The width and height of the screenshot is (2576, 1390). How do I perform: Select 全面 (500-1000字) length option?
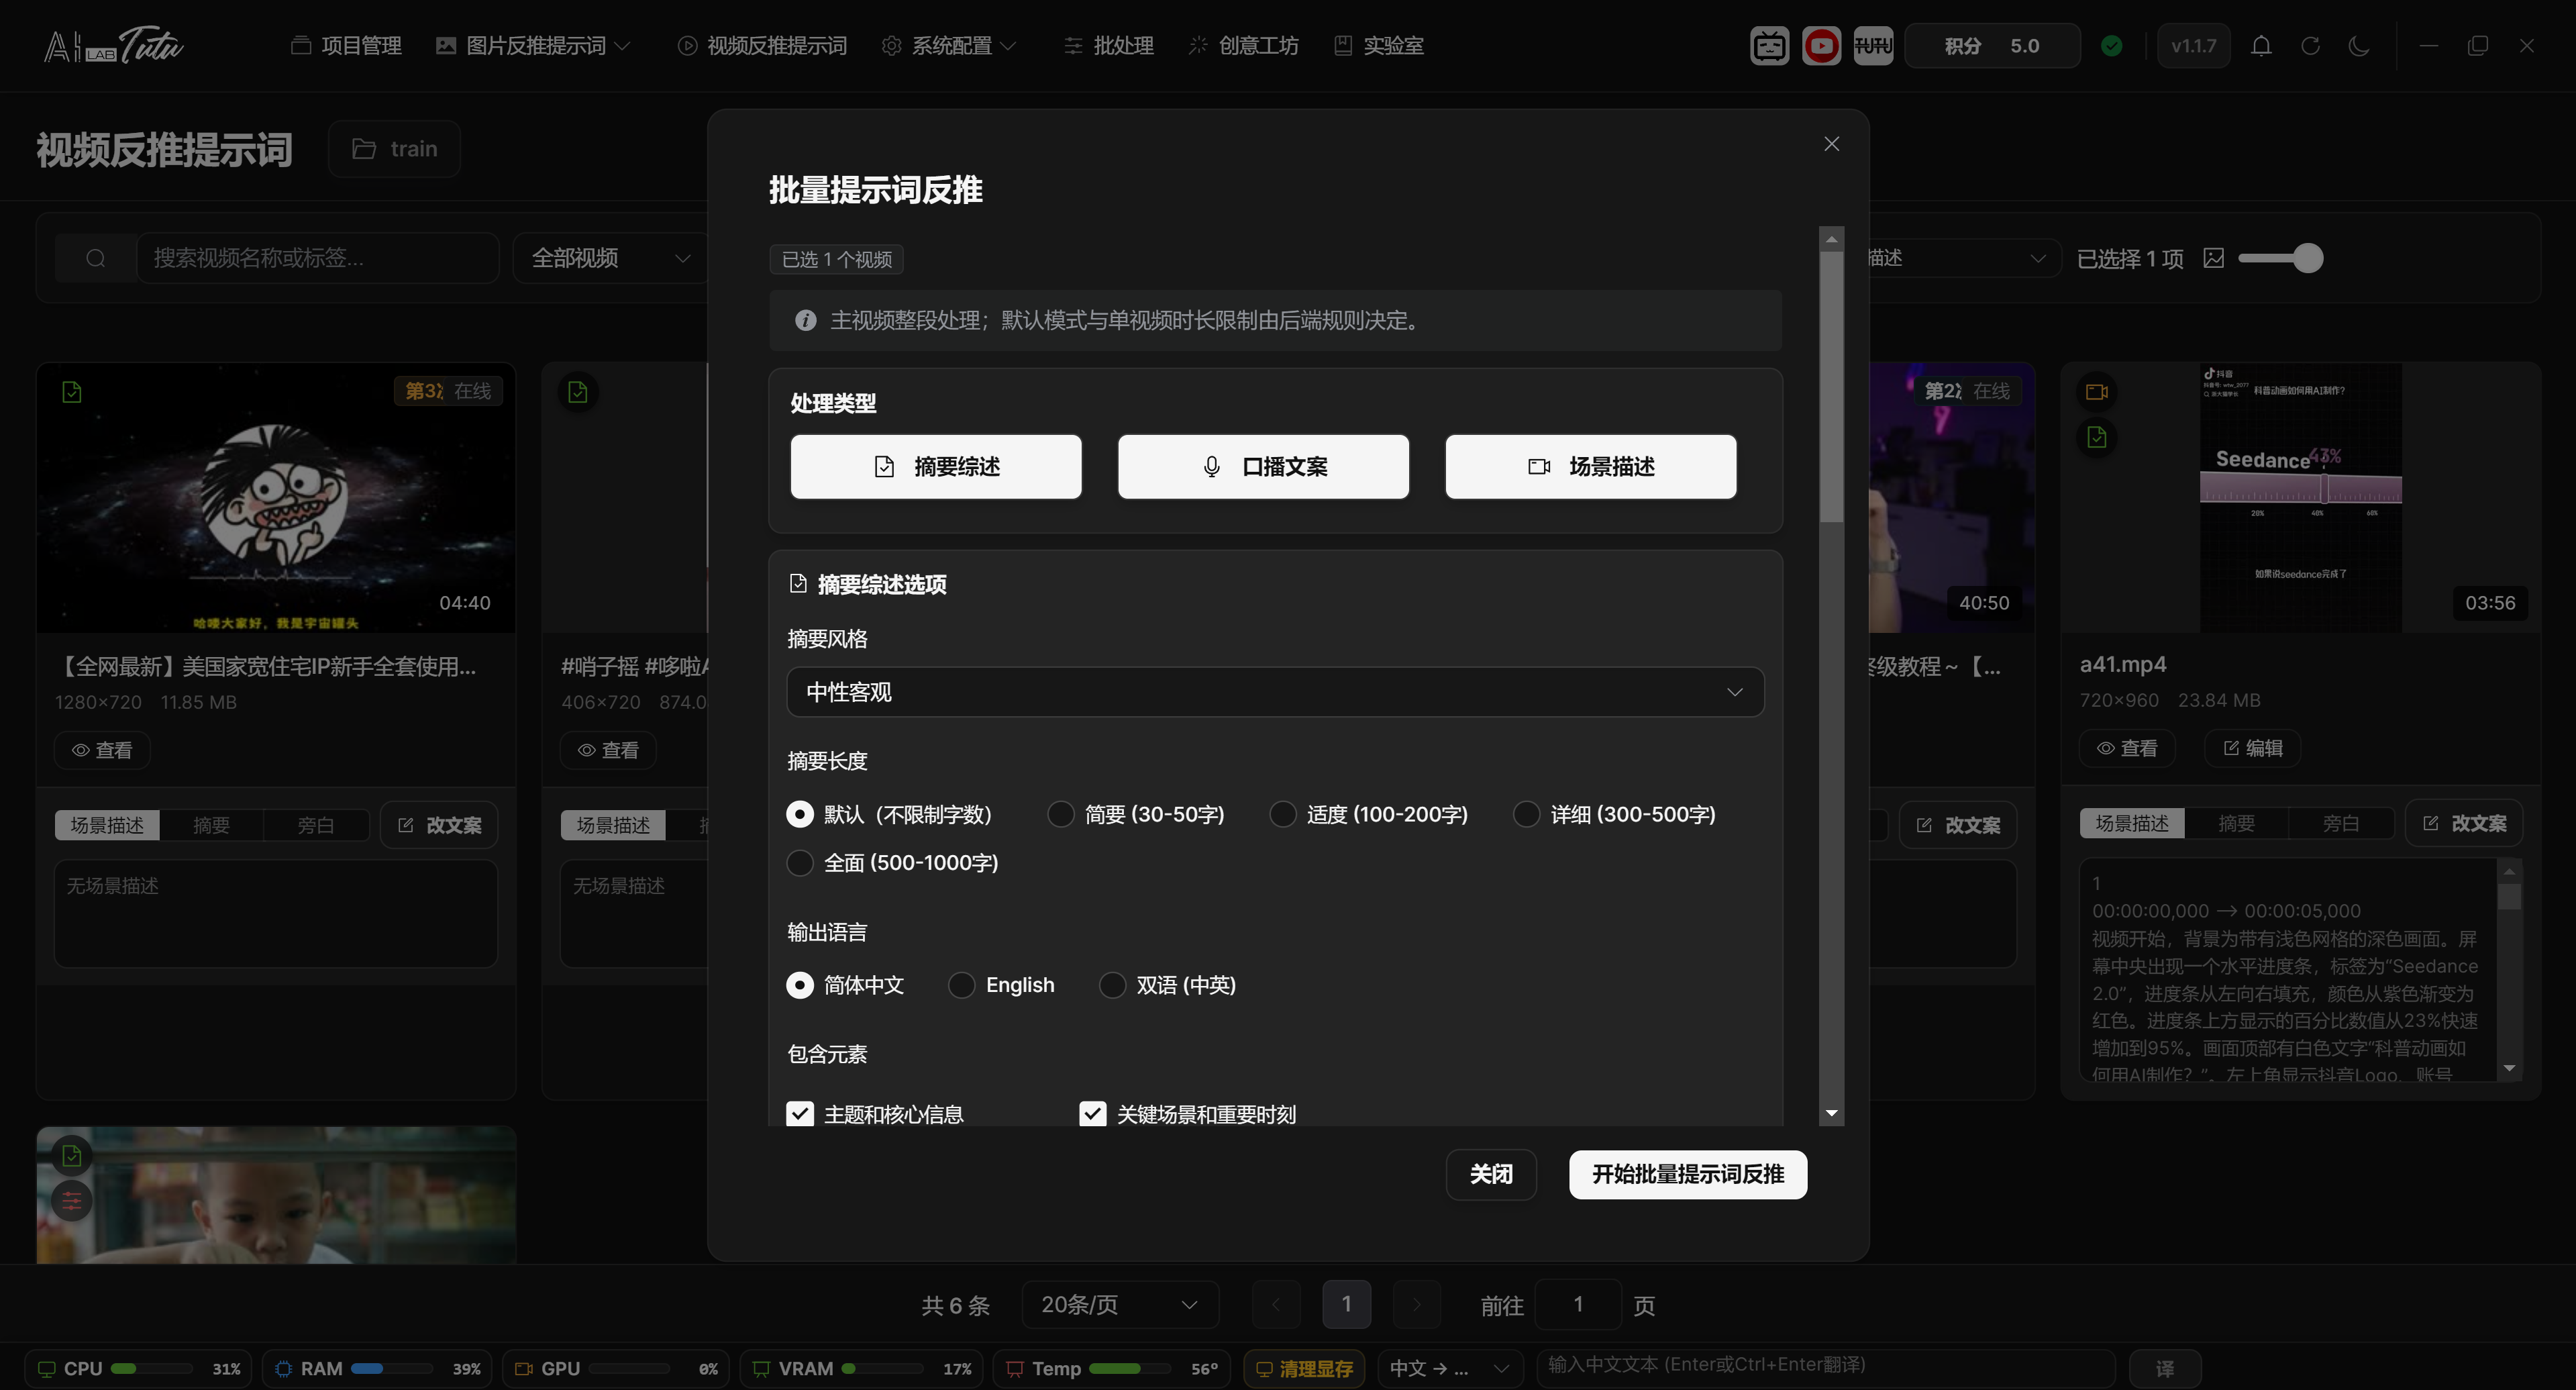(893, 862)
